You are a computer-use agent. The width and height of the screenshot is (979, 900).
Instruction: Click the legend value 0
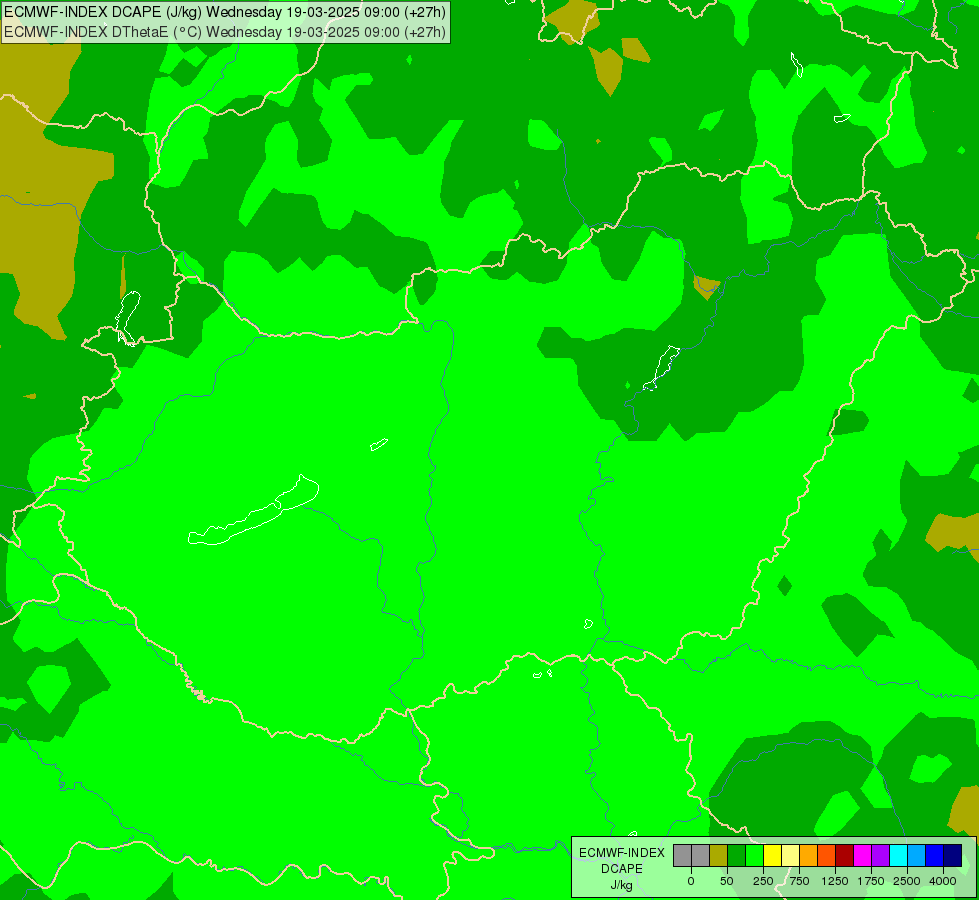(691, 881)
